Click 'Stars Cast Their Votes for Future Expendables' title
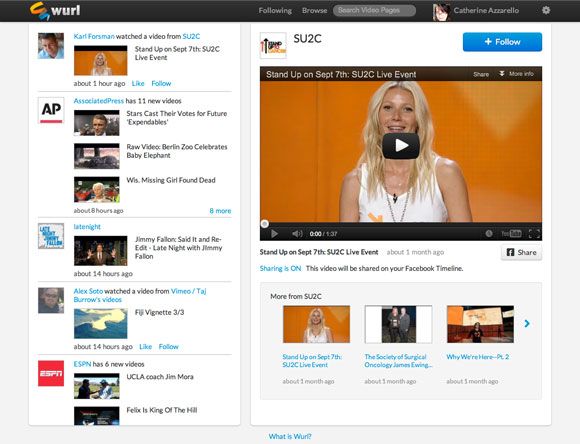The height and width of the screenshot is (444, 580). (x=177, y=118)
